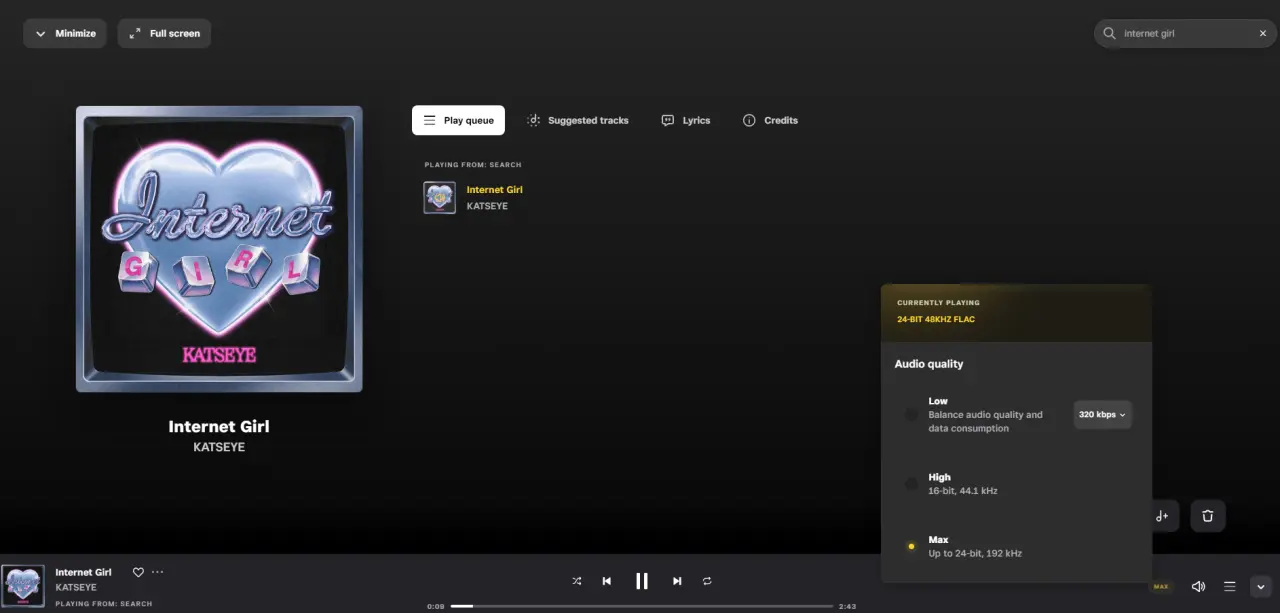Screen dimensions: 1280x613
Task: Toggle repeat mode
Action: tap(707, 581)
